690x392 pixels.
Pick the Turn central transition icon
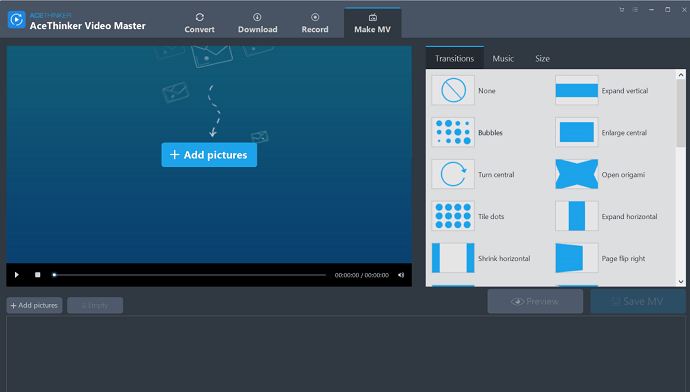point(453,174)
